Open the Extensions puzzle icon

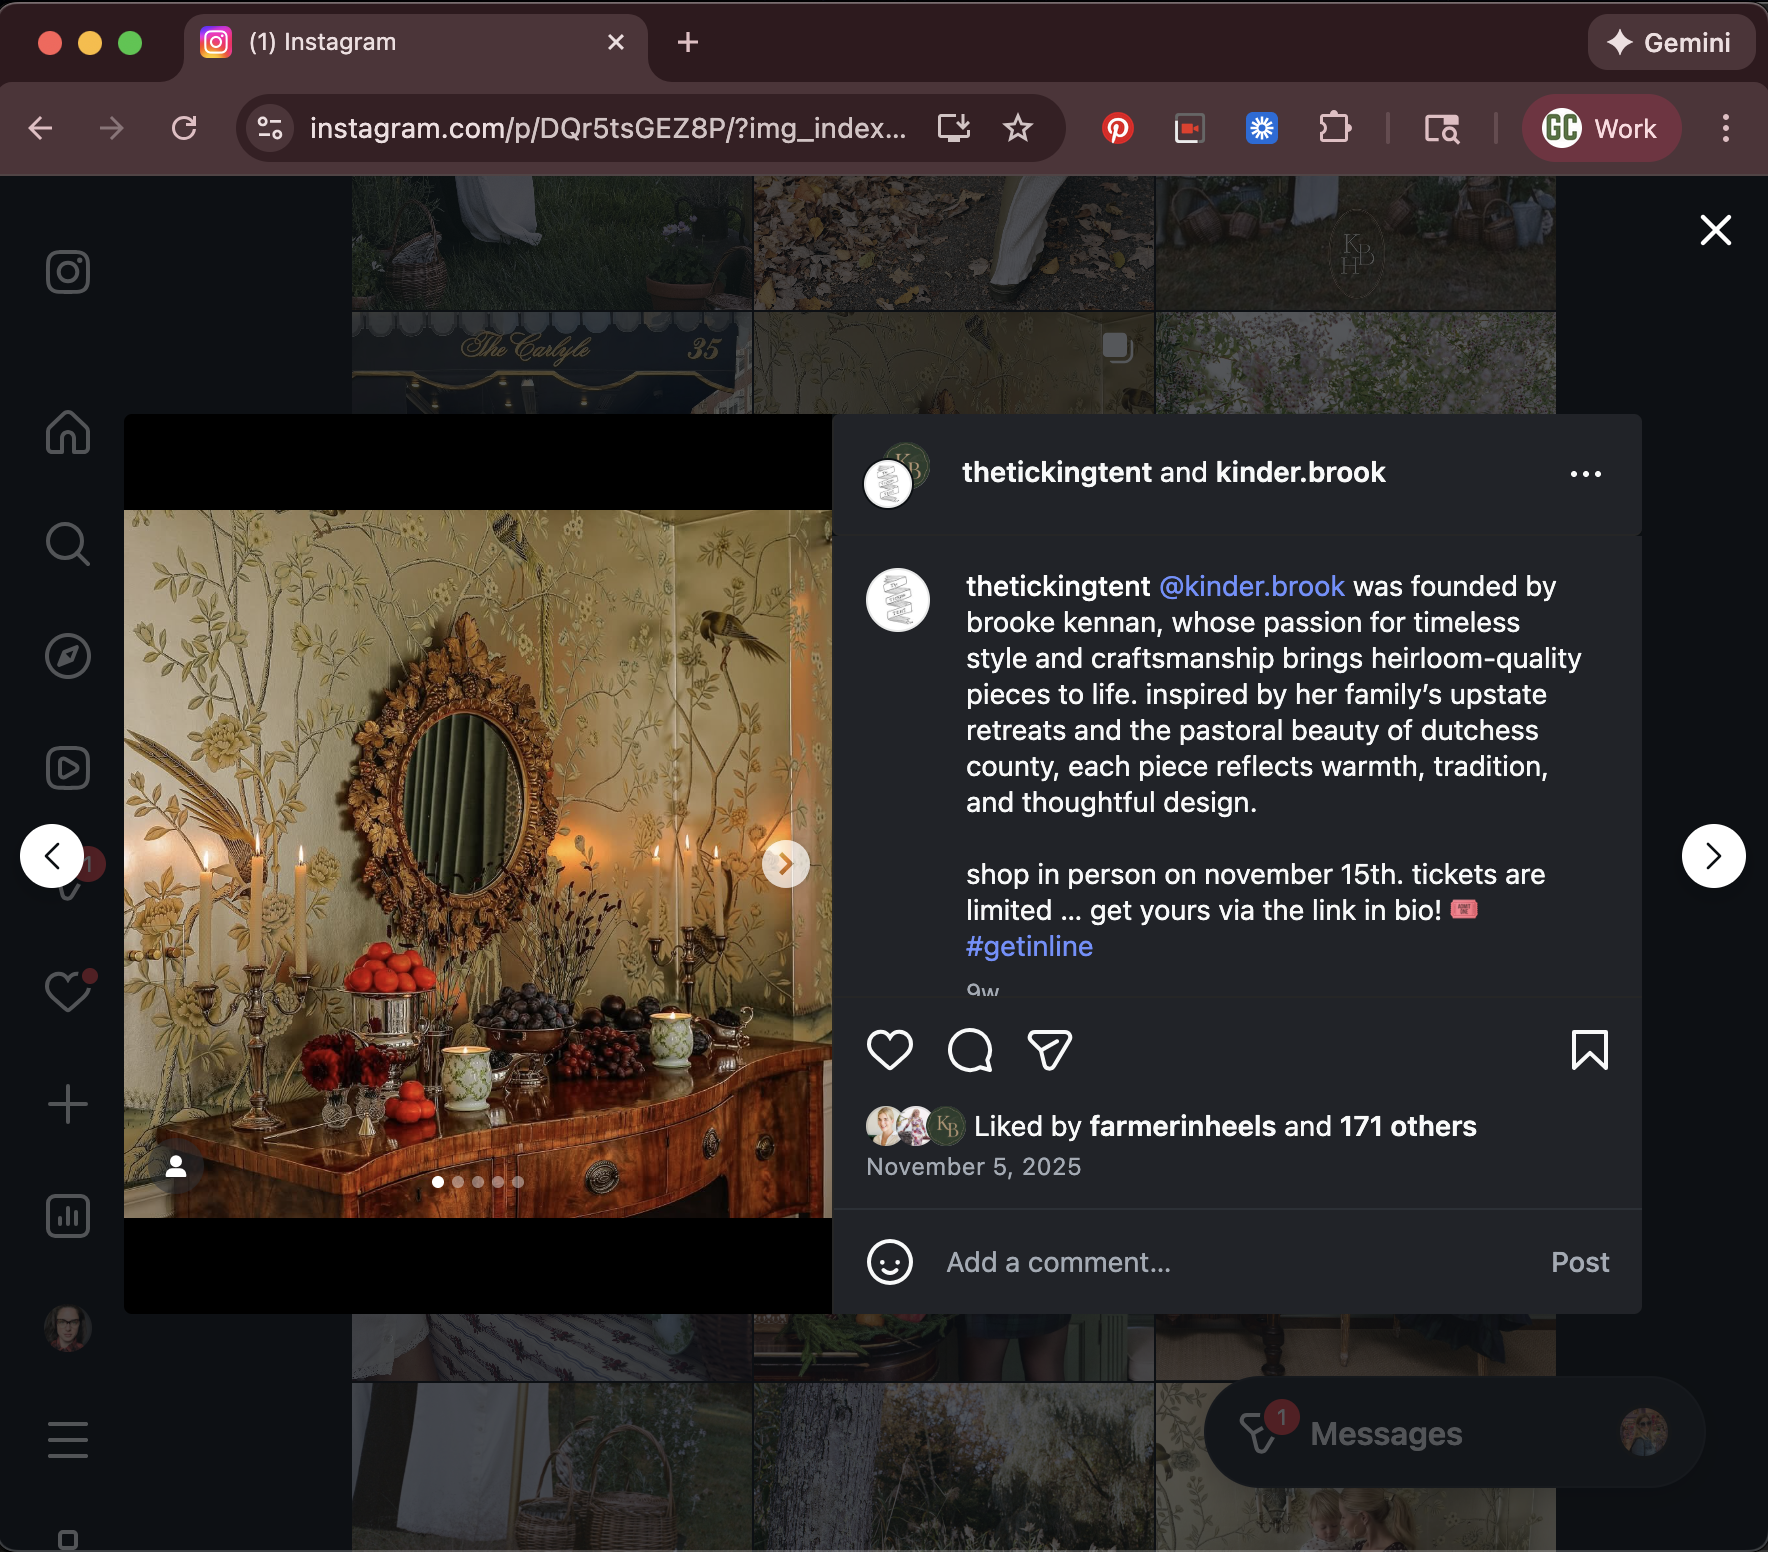point(1335,128)
